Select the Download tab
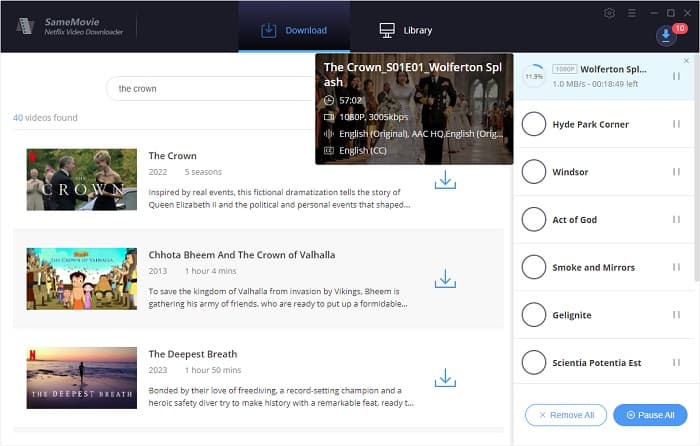The image size is (700, 446). pyautogui.click(x=294, y=30)
